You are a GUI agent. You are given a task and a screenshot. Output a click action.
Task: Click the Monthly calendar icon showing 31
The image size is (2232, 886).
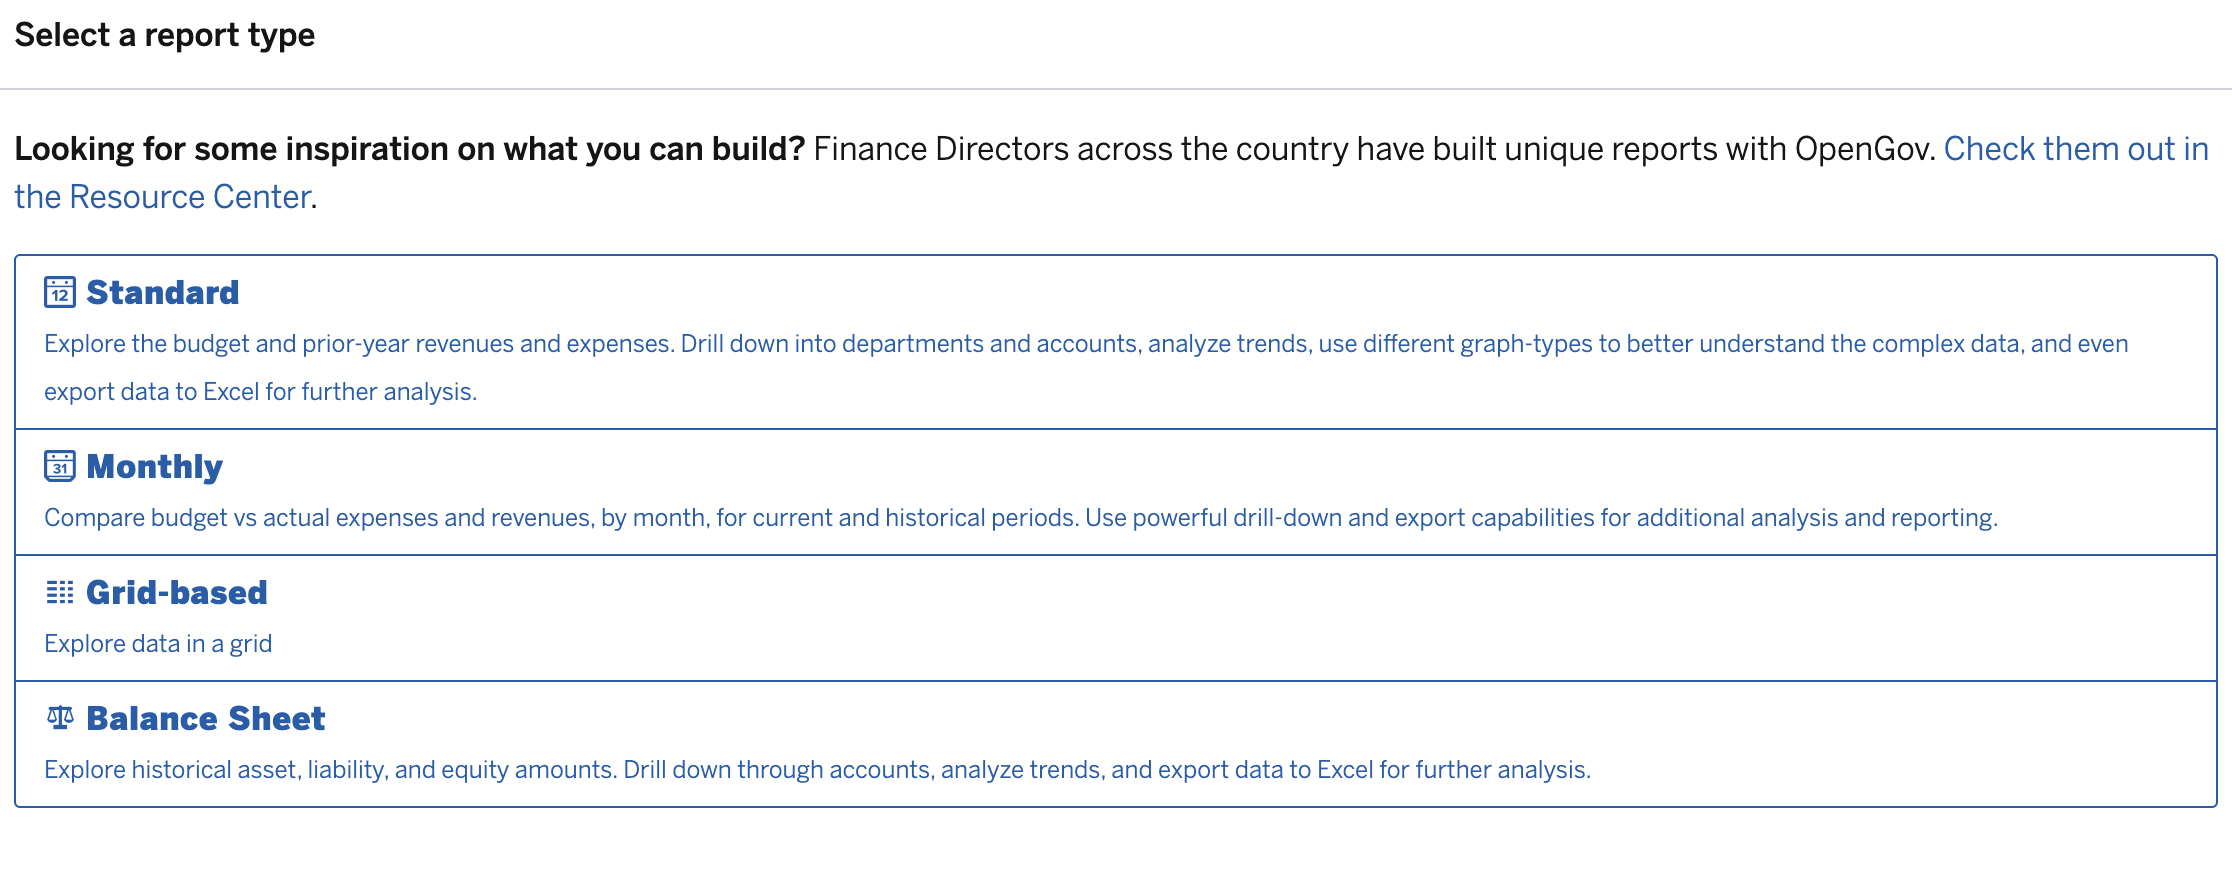click(60, 466)
